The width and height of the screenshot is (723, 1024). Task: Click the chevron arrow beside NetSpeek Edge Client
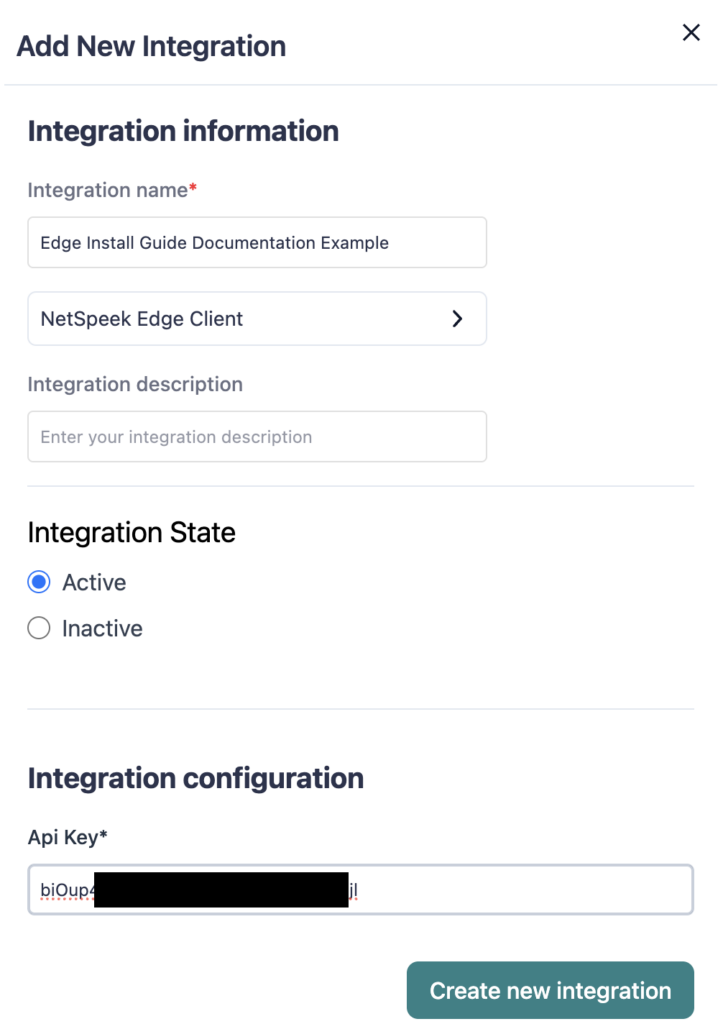tap(457, 319)
